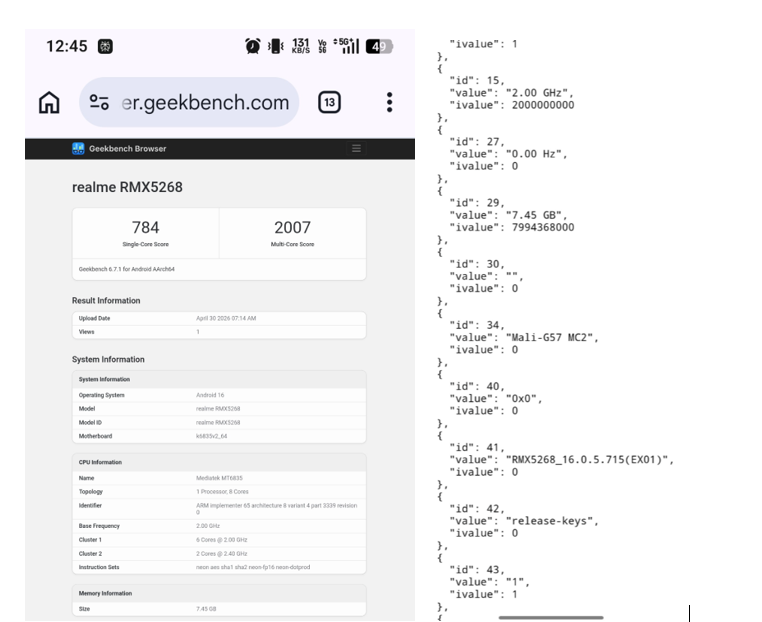The width and height of the screenshot is (762, 622).
Task: Expand the Geekbench hamburger navigation menu
Action: 356,149
